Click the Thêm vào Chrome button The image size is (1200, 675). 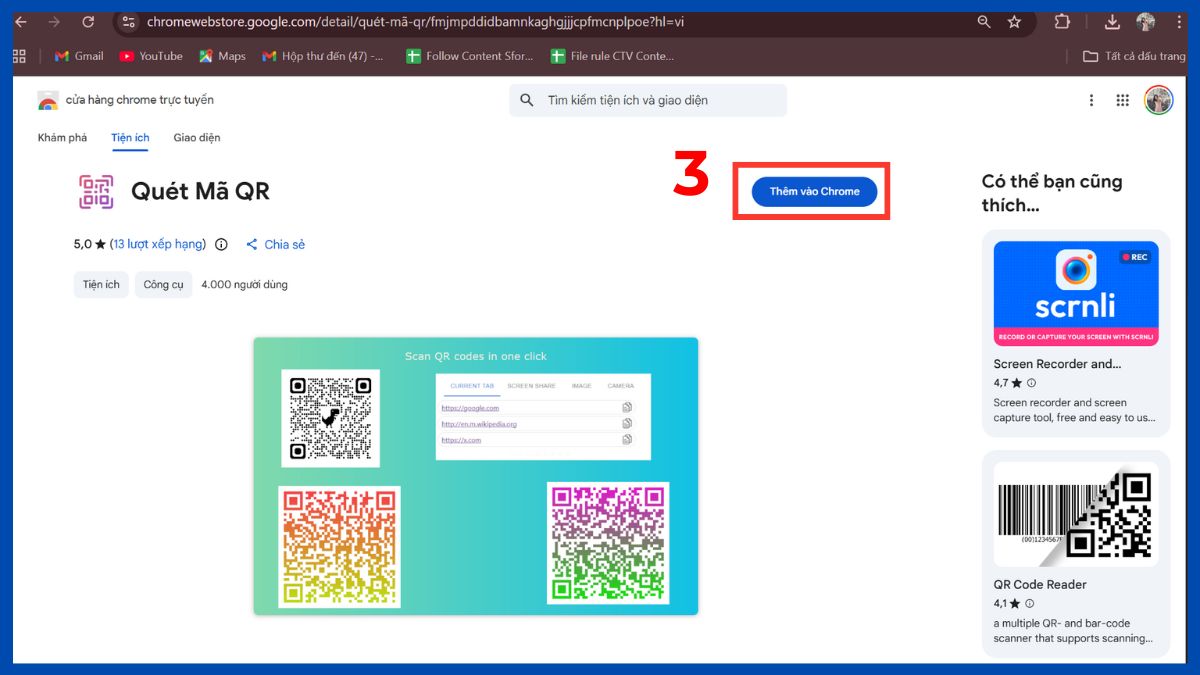(x=812, y=191)
